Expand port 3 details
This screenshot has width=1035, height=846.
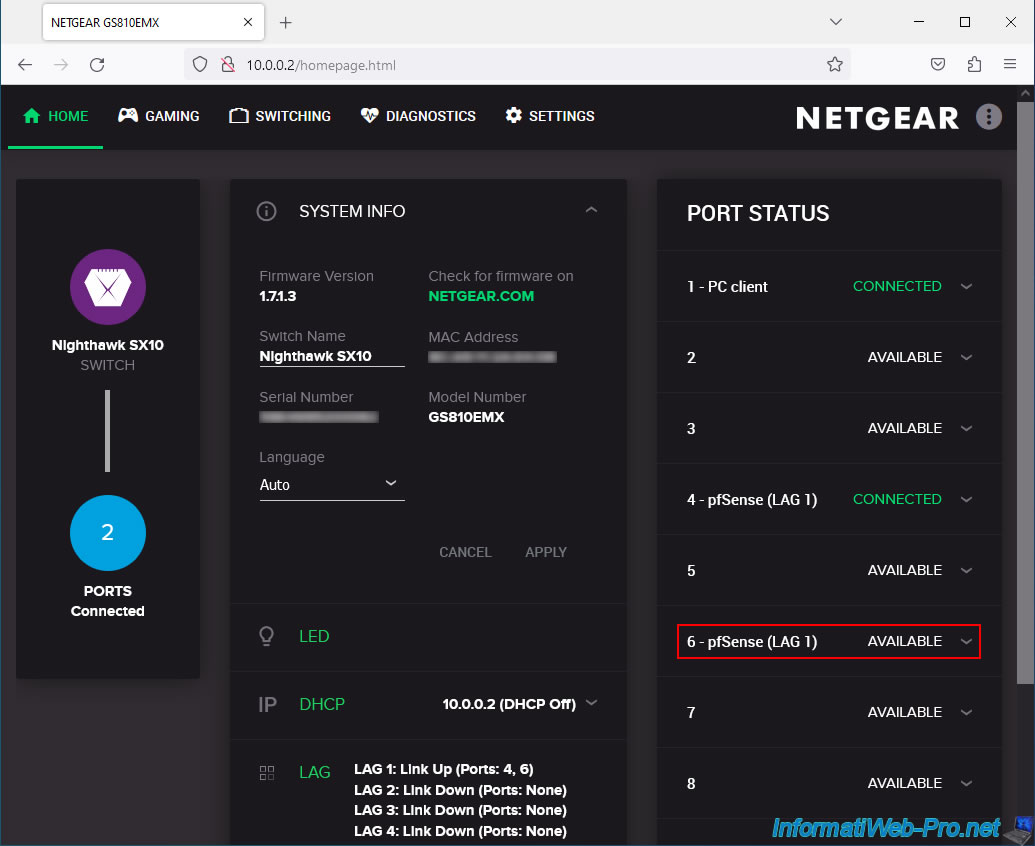[966, 428]
